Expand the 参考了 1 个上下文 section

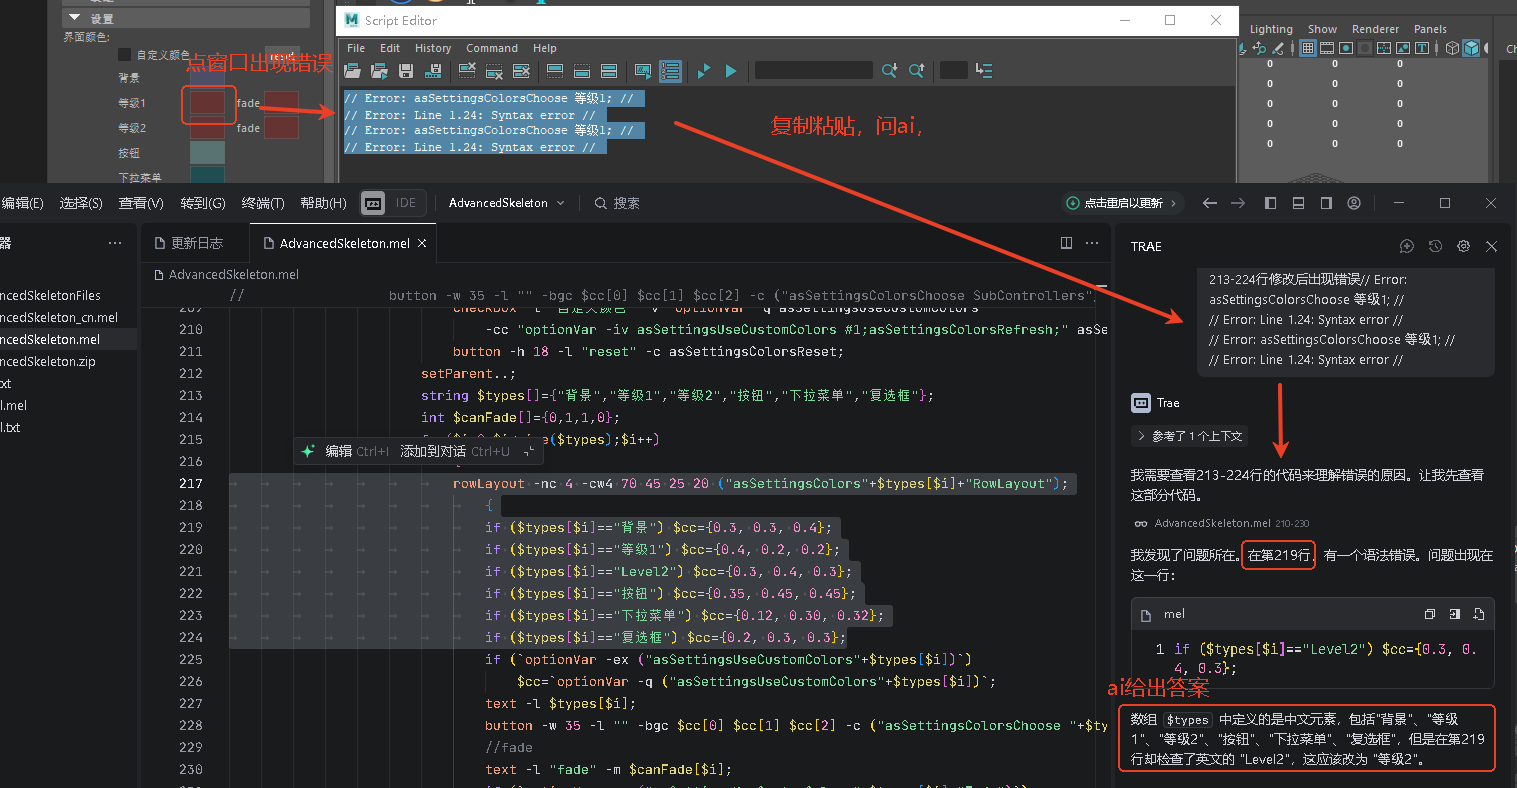click(1189, 436)
